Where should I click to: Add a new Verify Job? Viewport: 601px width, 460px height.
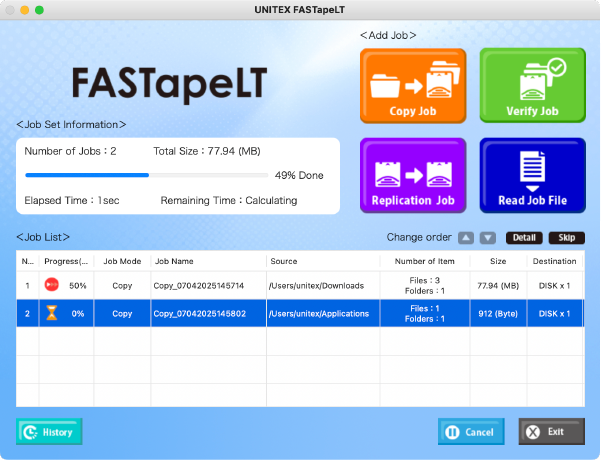(532, 85)
